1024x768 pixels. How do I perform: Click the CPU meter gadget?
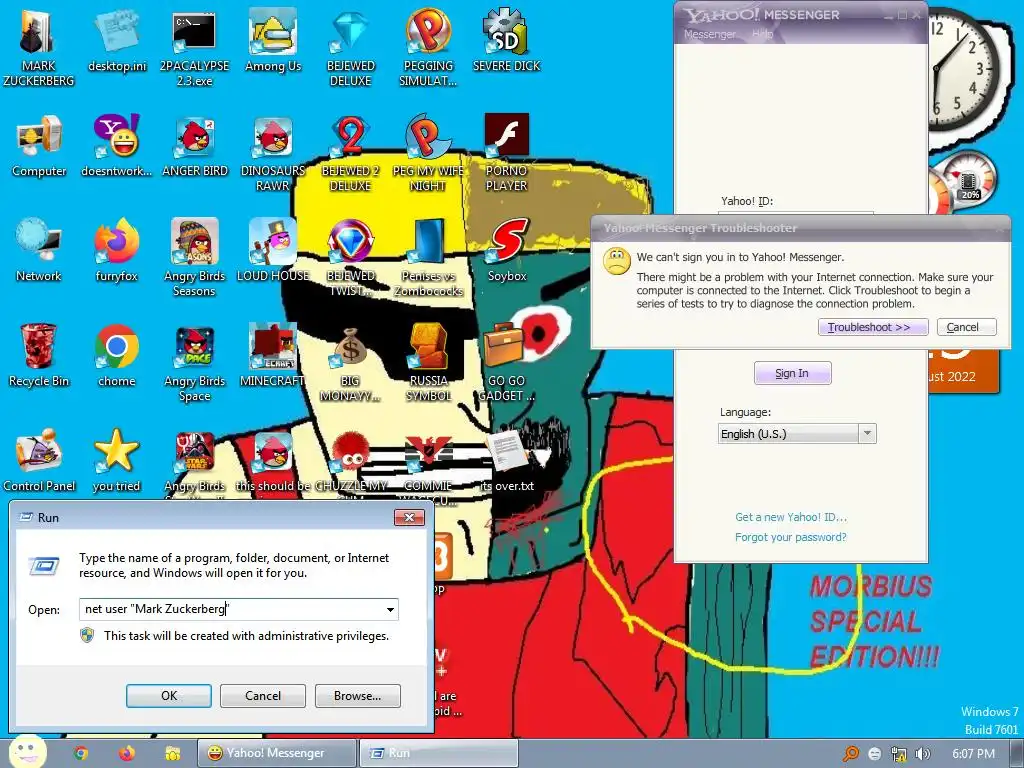[x=967, y=182]
